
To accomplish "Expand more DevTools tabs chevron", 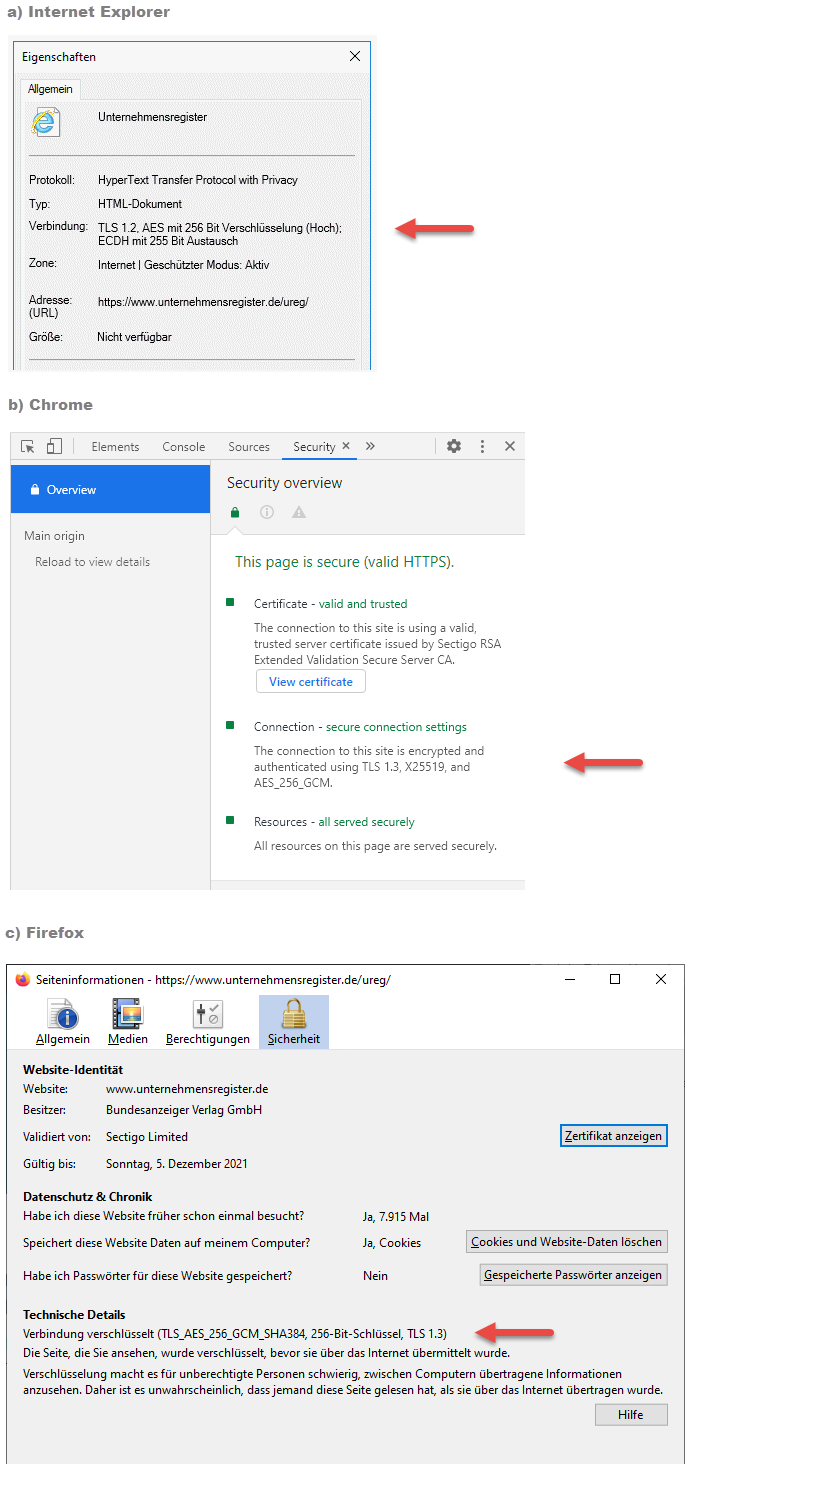I will click(370, 446).
